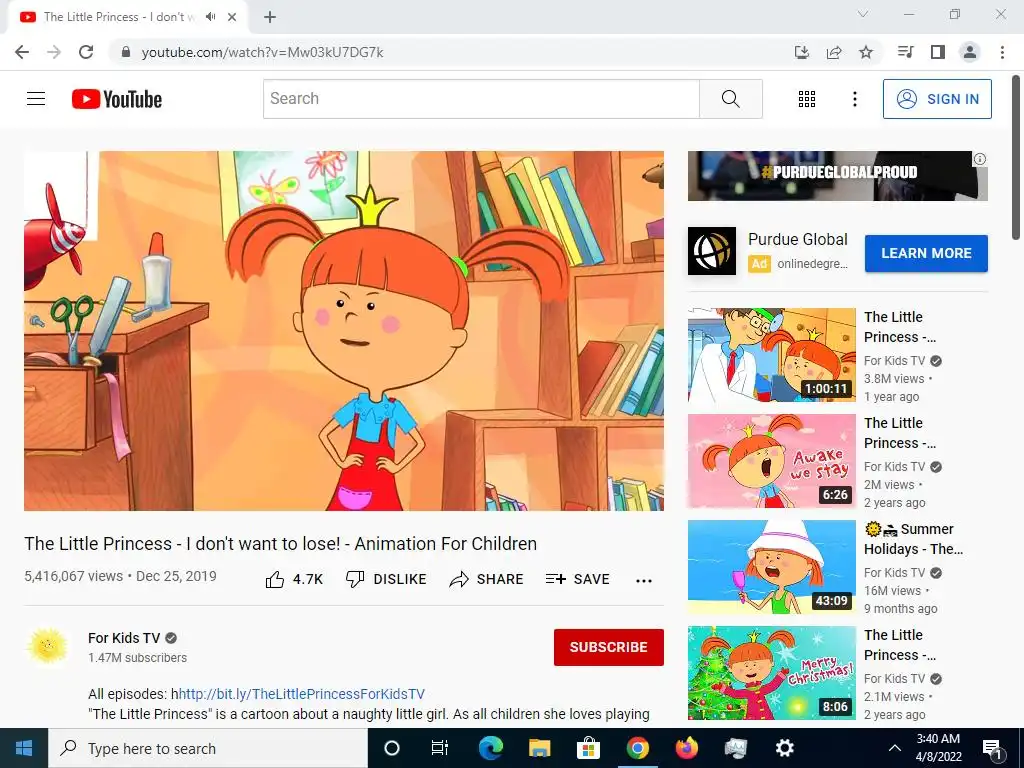
Task: Open the Chrome profile avatar
Action: pyautogui.click(x=970, y=52)
